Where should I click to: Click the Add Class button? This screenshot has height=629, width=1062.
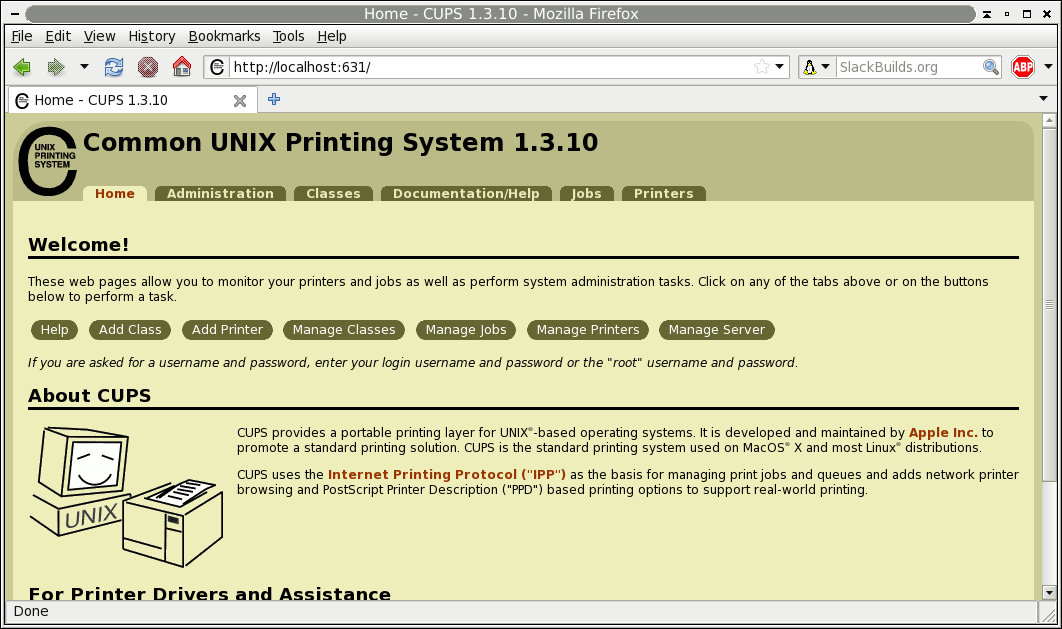[130, 330]
